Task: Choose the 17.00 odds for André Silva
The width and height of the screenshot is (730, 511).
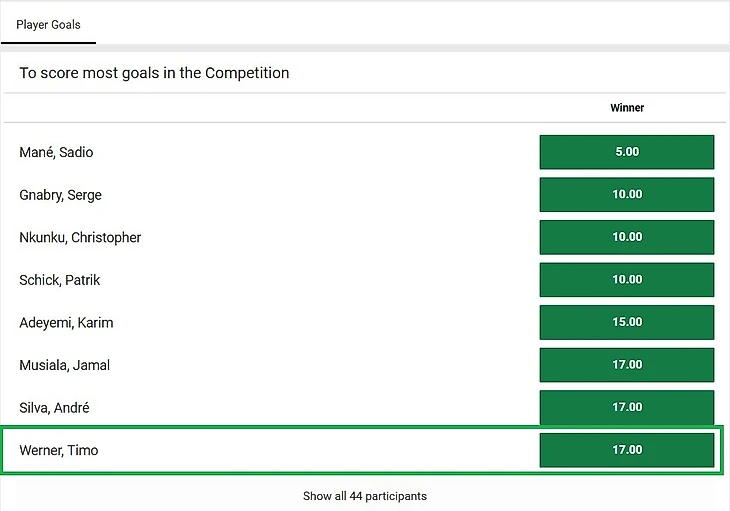Action: (x=626, y=407)
